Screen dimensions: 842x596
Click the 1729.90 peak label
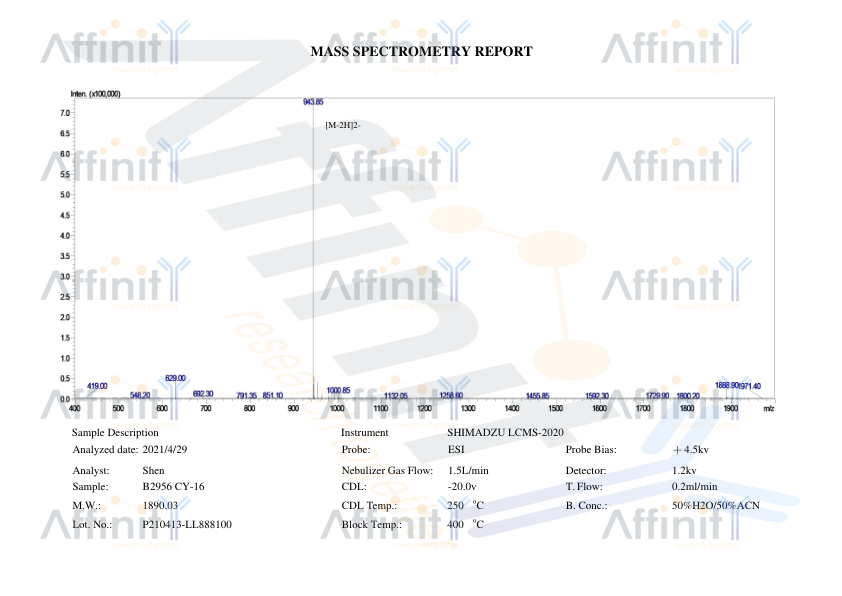657,396
